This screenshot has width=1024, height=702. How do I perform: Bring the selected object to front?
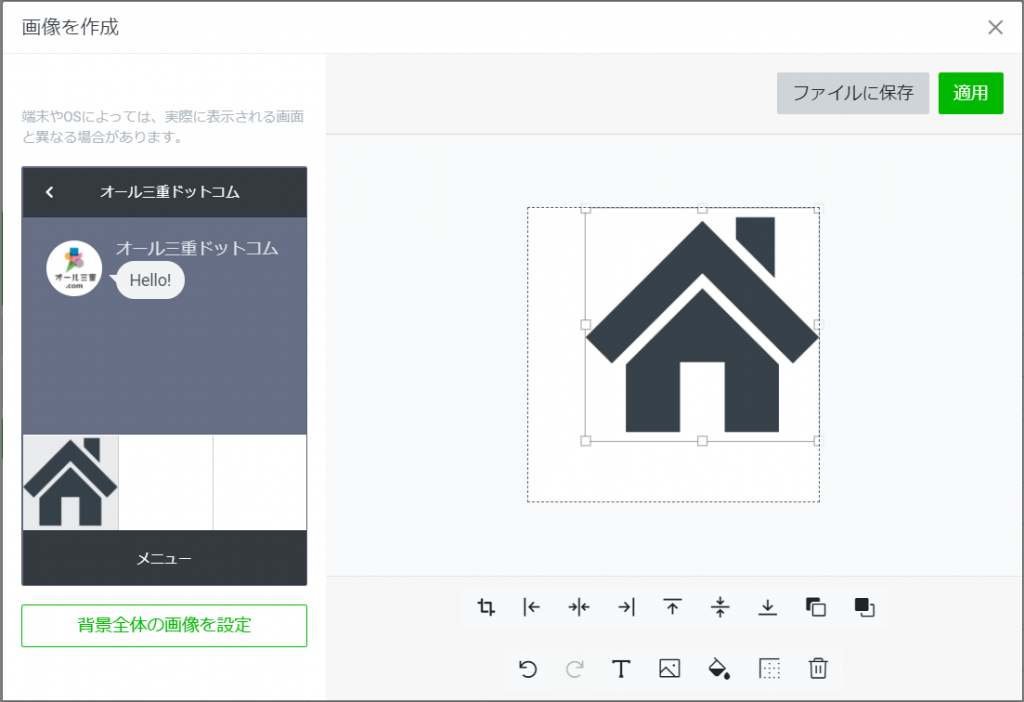864,607
